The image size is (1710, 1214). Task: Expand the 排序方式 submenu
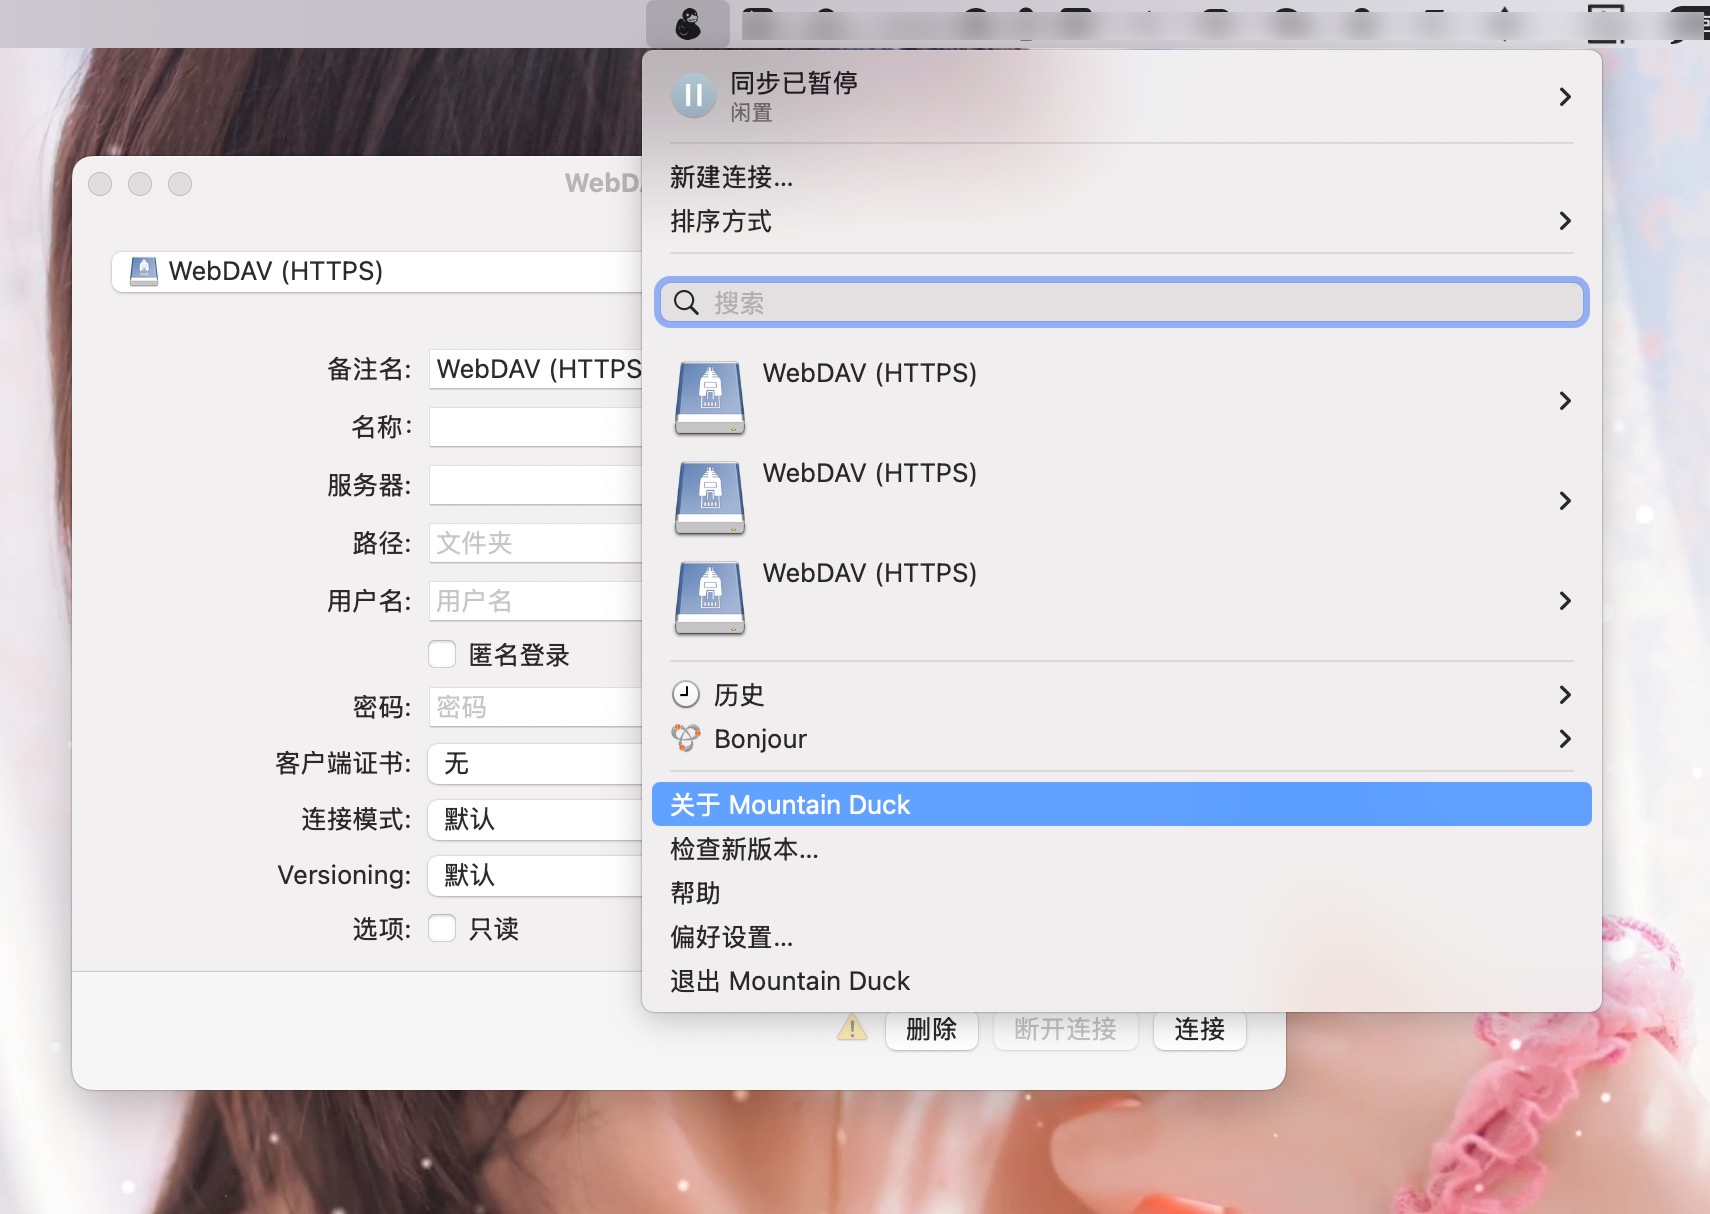[1120, 221]
